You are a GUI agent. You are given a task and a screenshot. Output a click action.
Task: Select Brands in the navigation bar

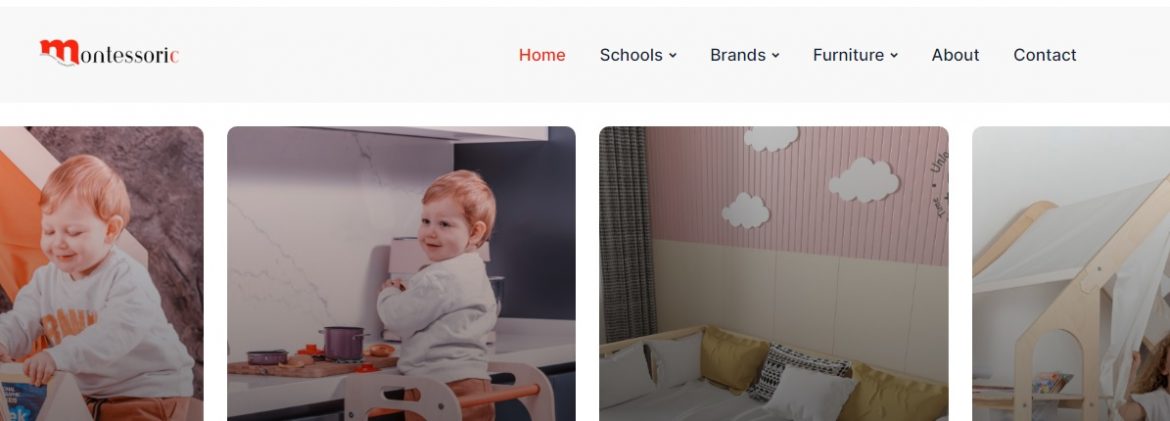pos(738,55)
